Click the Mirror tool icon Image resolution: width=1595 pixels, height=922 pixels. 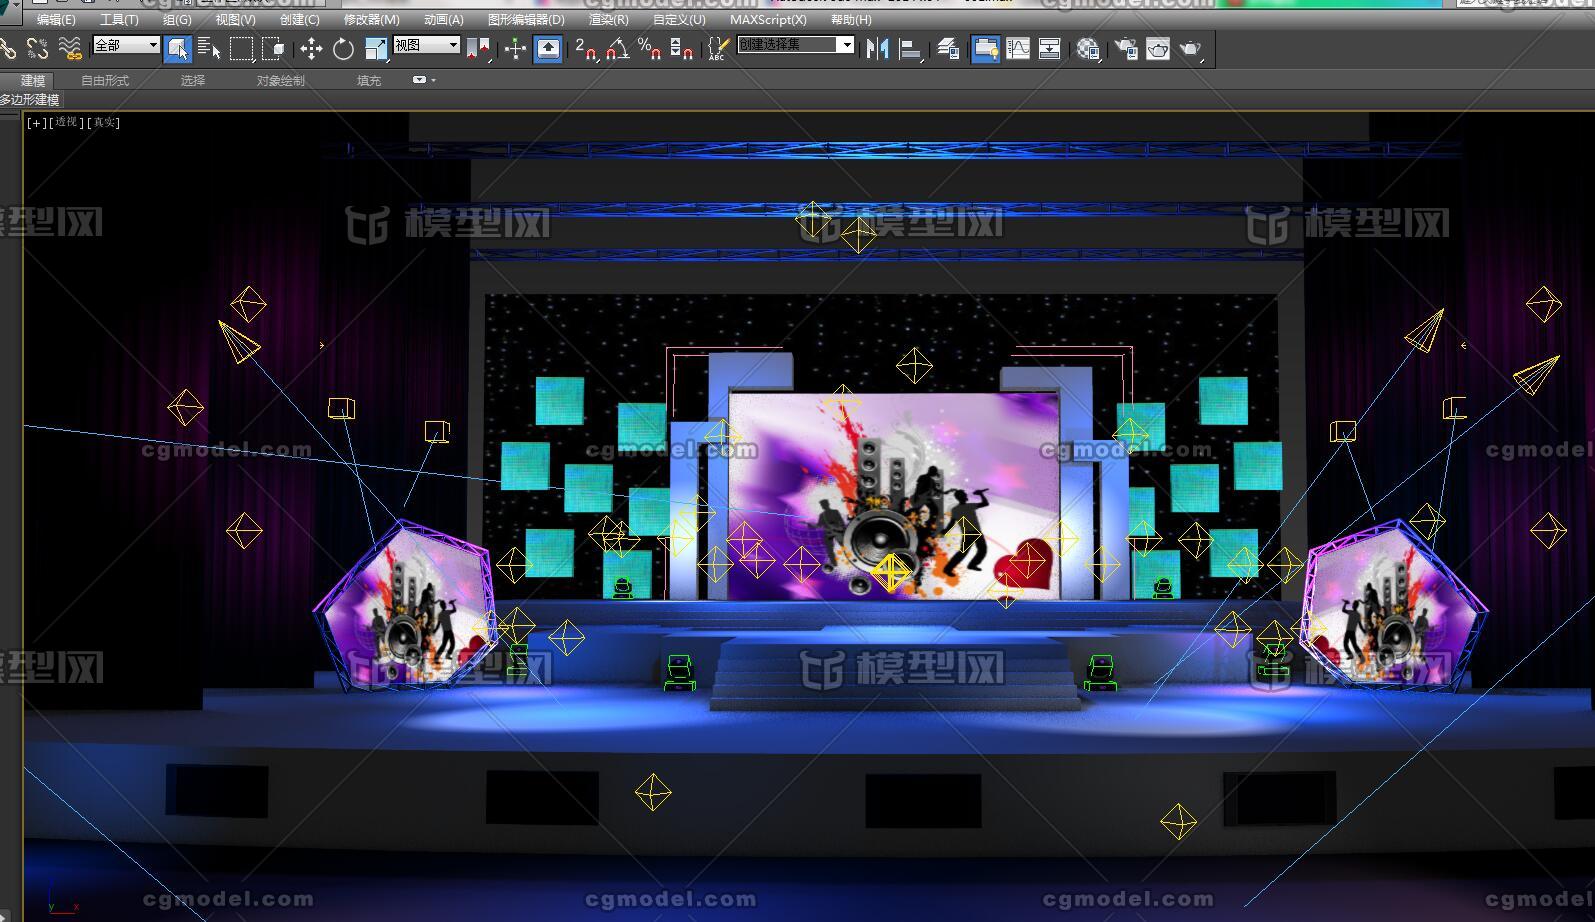pyautogui.click(x=877, y=48)
